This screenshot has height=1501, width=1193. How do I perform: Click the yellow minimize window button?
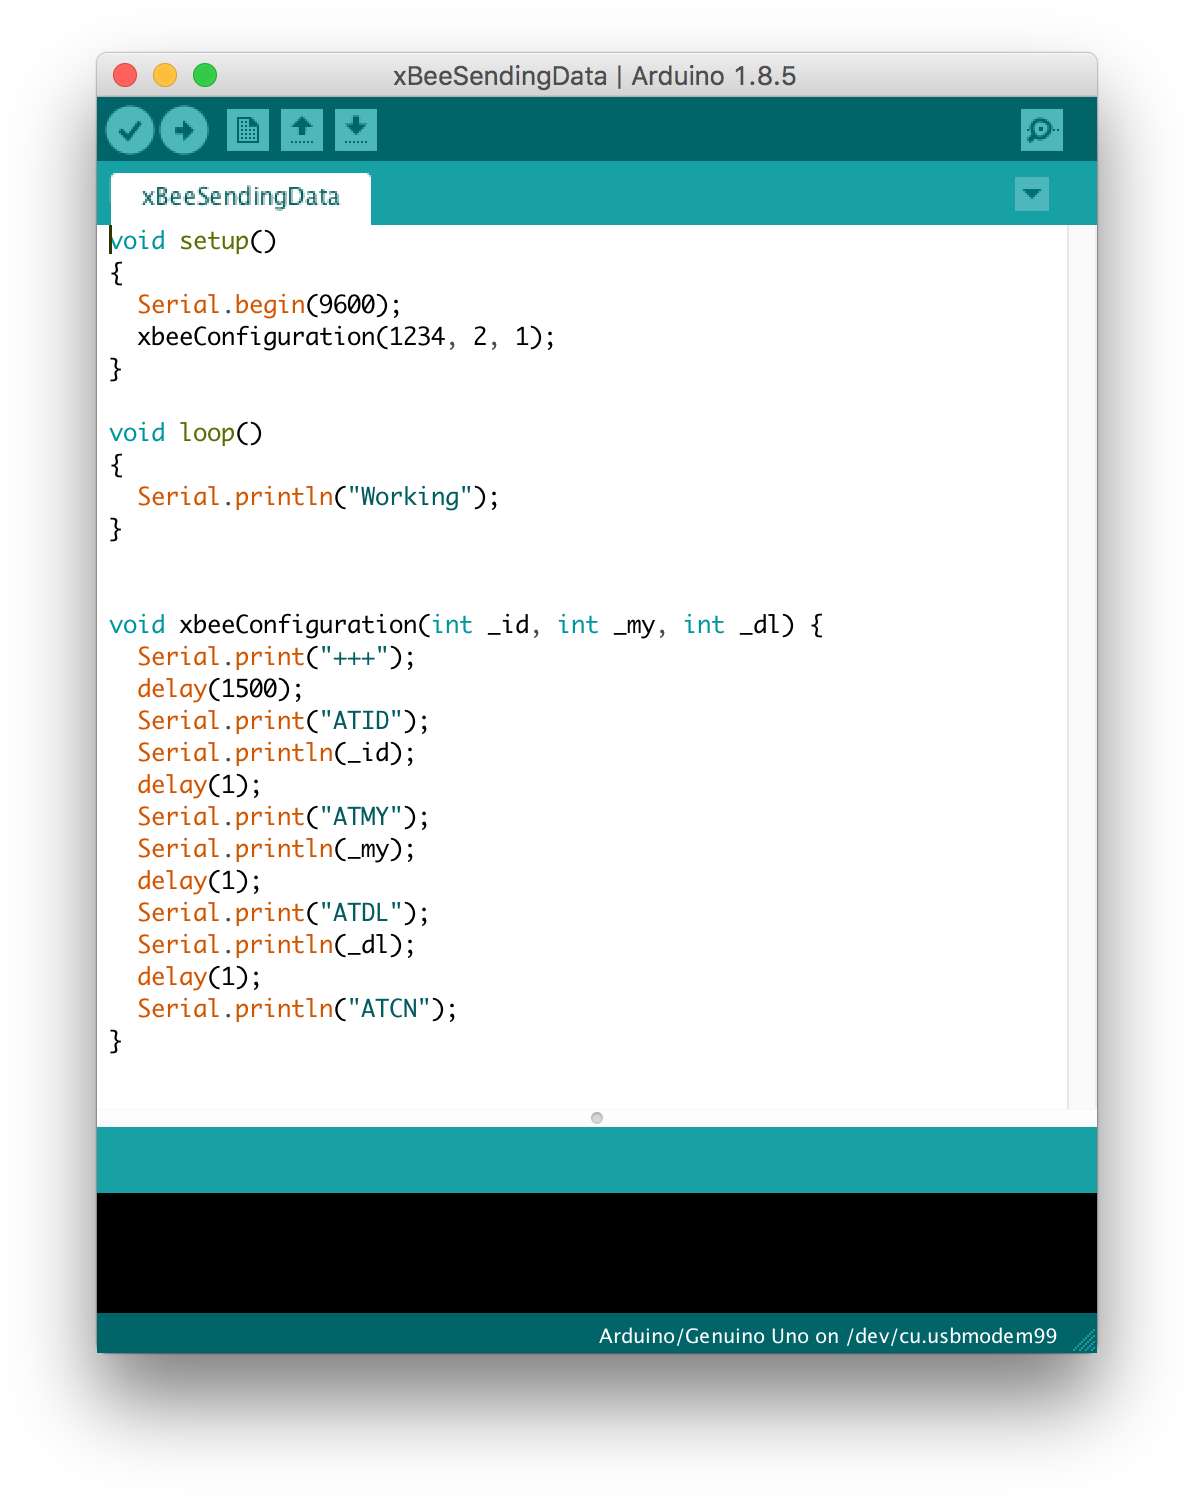[165, 75]
